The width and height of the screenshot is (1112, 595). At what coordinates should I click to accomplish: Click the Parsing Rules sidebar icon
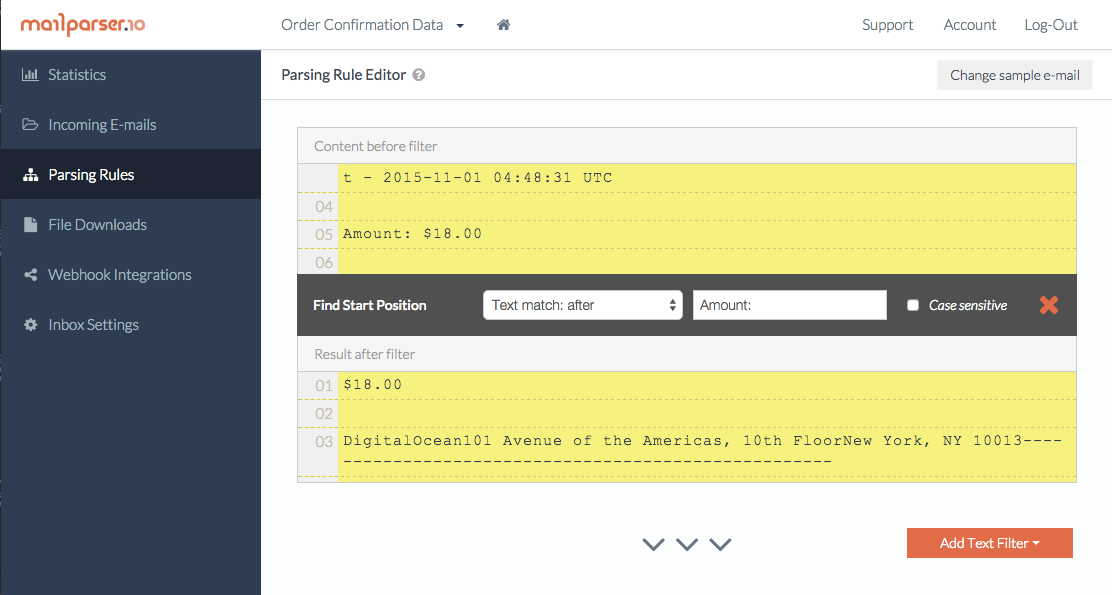30,174
